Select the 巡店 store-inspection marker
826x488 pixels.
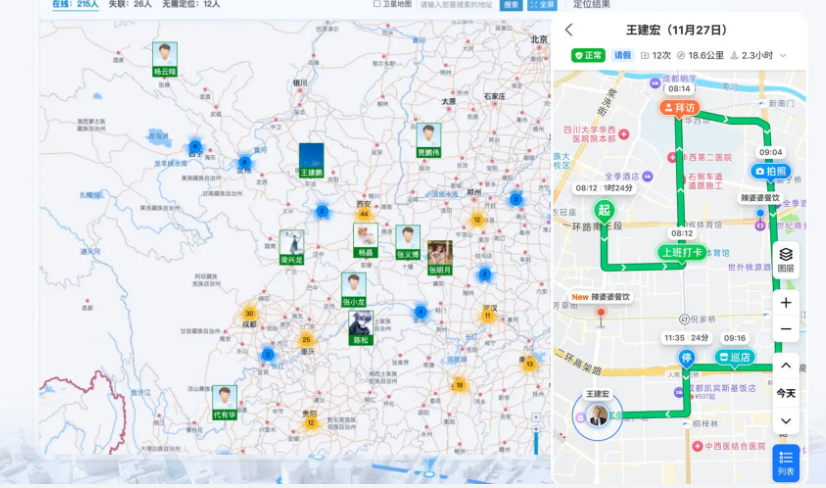(x=735, y=356)
